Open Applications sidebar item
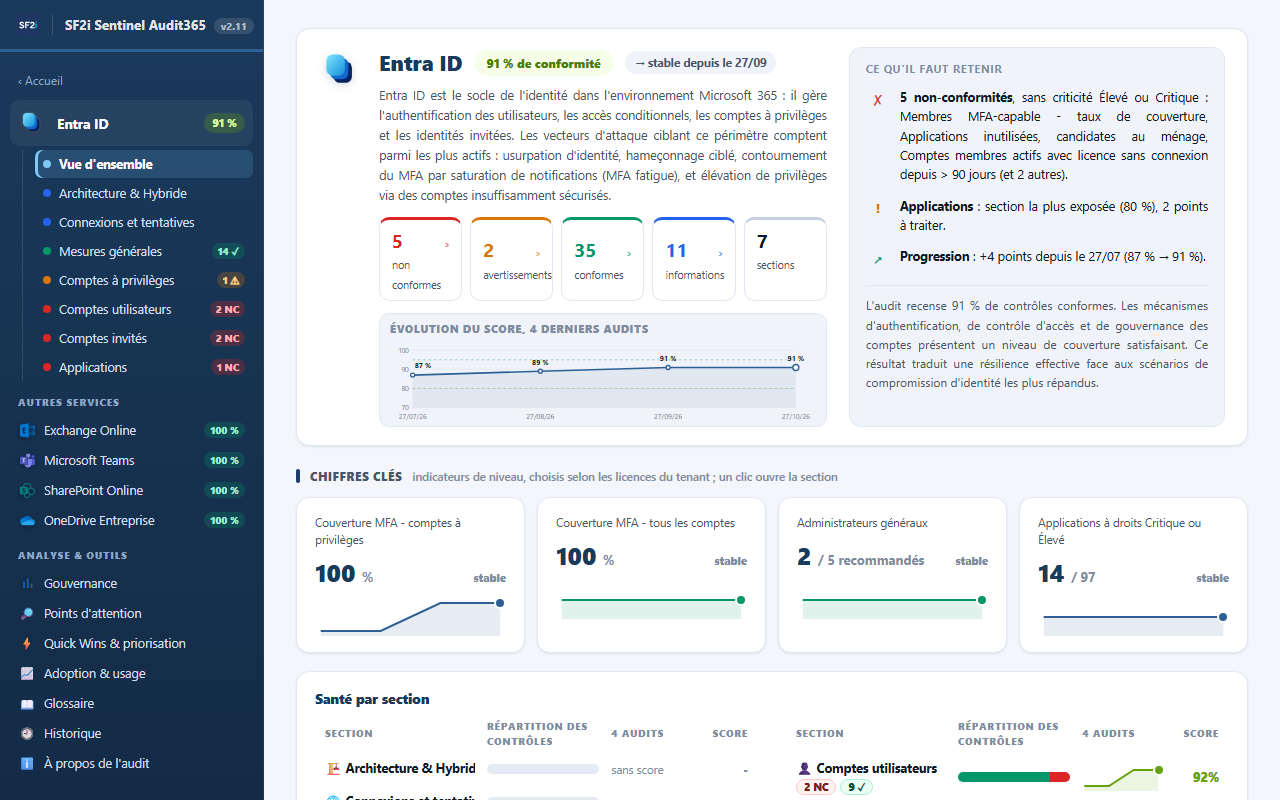This screenshot has height=800, width=1280. [x=144, y=368]
